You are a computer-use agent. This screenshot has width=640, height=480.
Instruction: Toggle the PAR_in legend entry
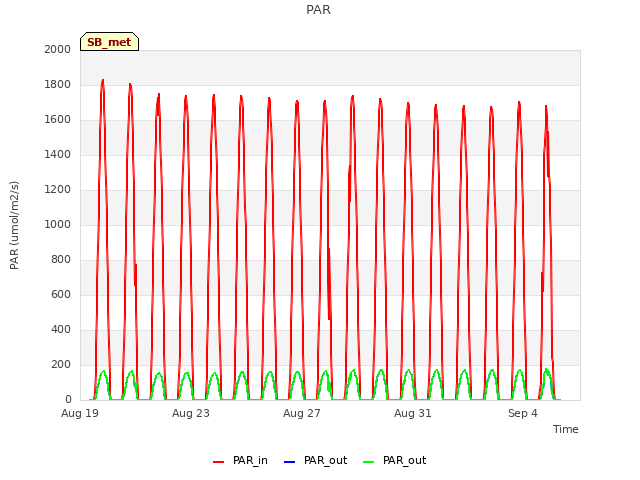[x=240, y=460]
